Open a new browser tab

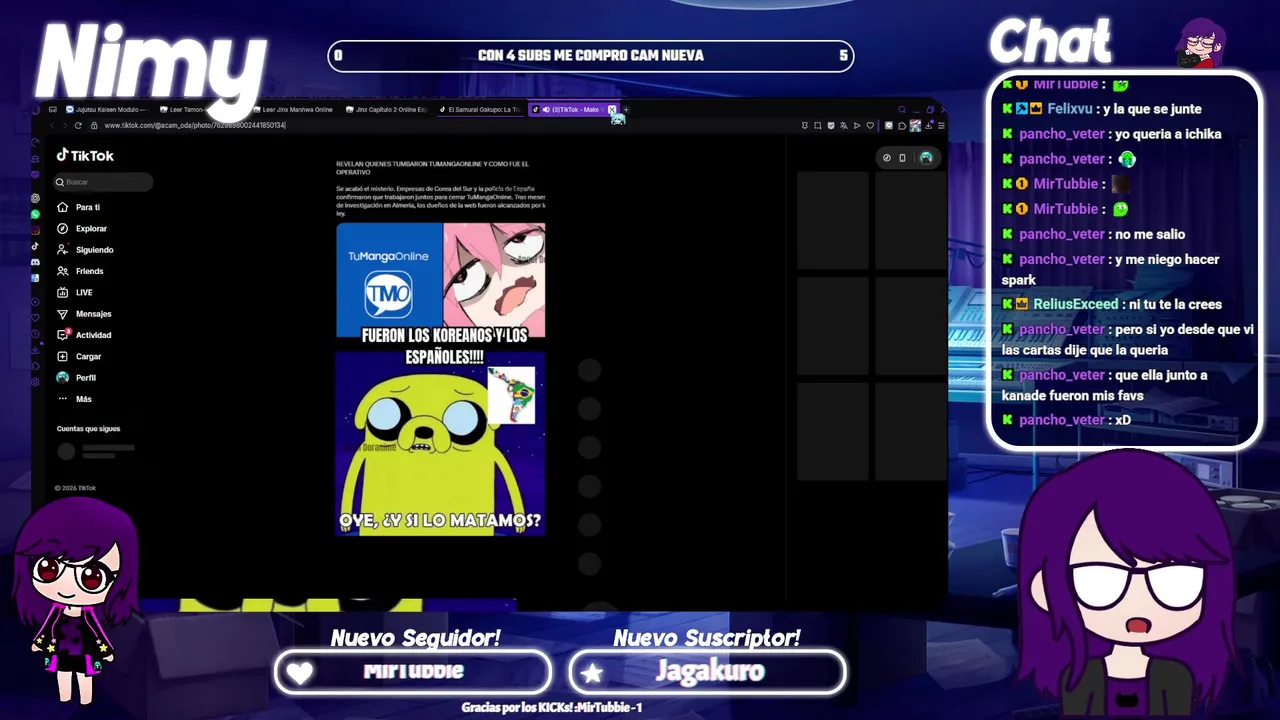[626, 110]
